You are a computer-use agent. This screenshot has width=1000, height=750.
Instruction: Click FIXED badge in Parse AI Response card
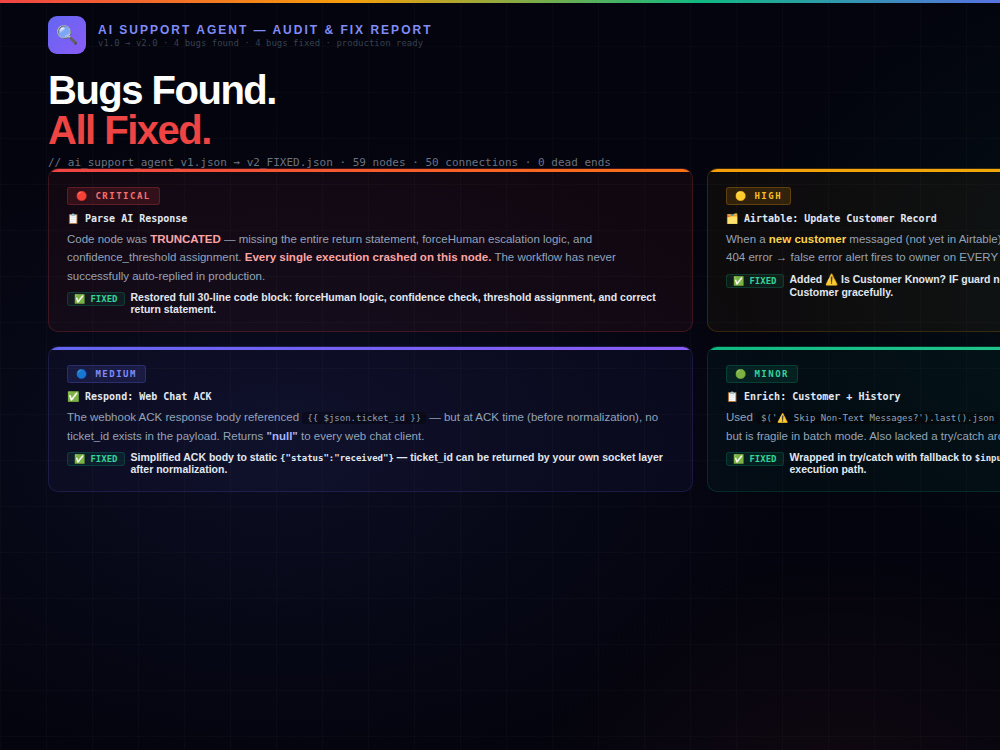pyautogui.click(x=96, y=298)
